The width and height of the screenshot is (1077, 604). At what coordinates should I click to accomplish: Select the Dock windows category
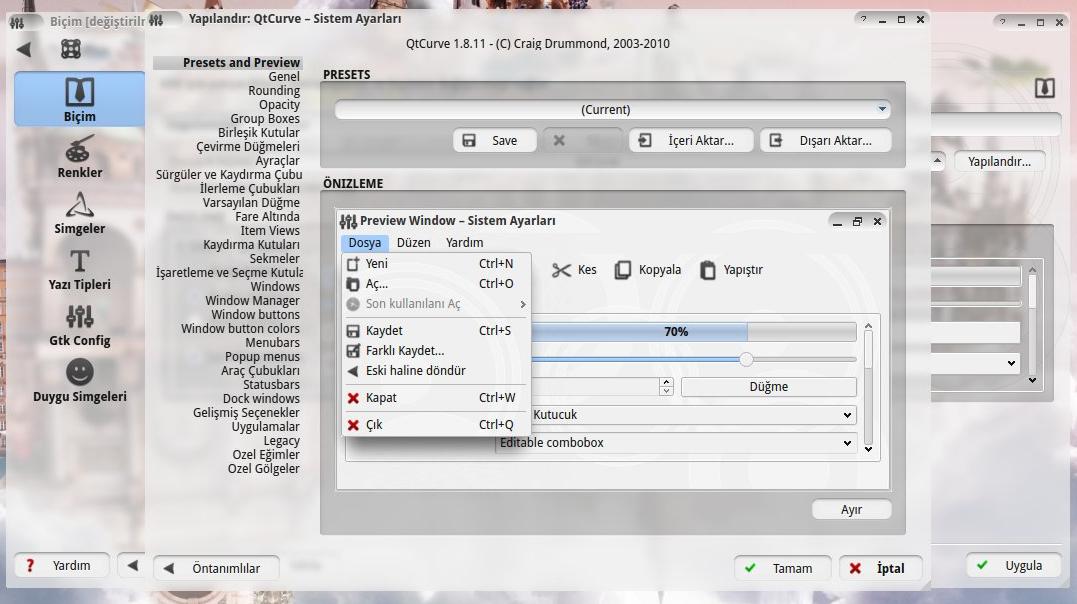click(x=261, y=399)
